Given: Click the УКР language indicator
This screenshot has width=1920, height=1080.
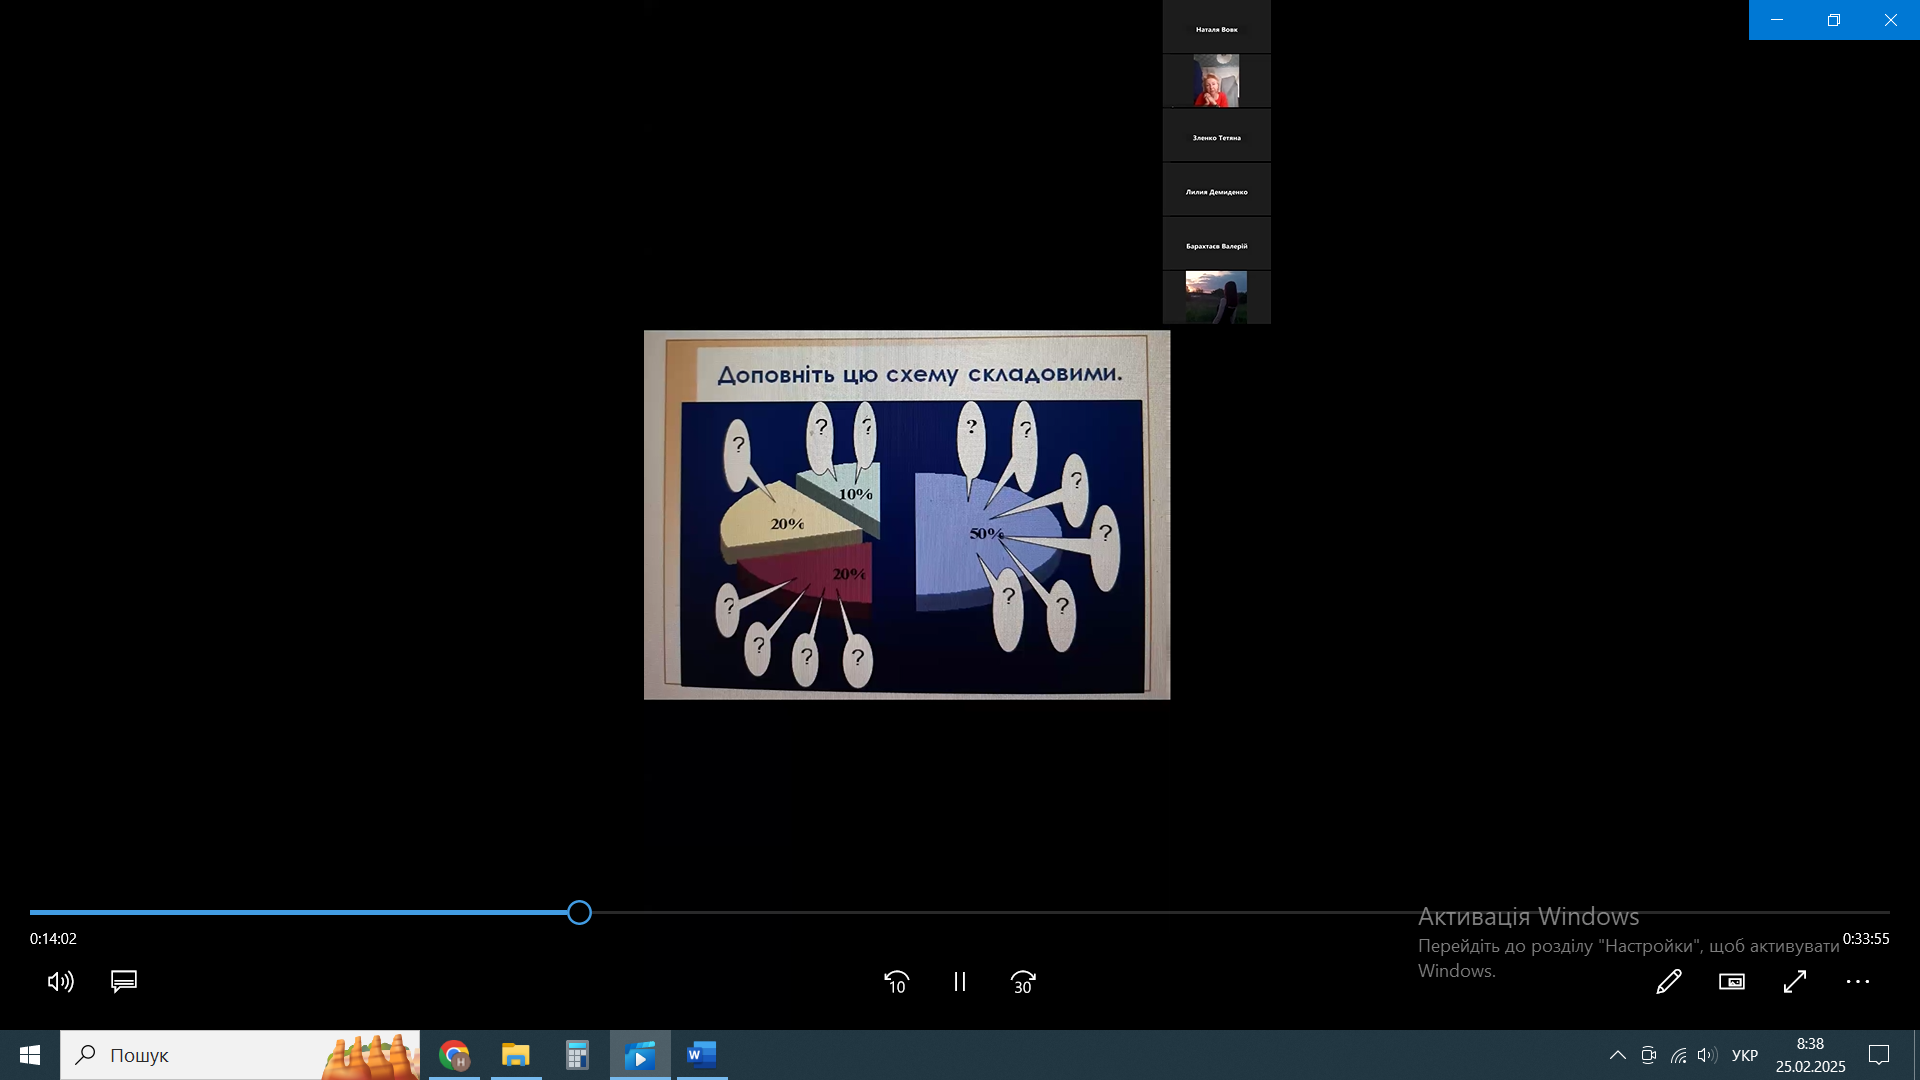Looking at the screenshot, I should [1745, 1055].
